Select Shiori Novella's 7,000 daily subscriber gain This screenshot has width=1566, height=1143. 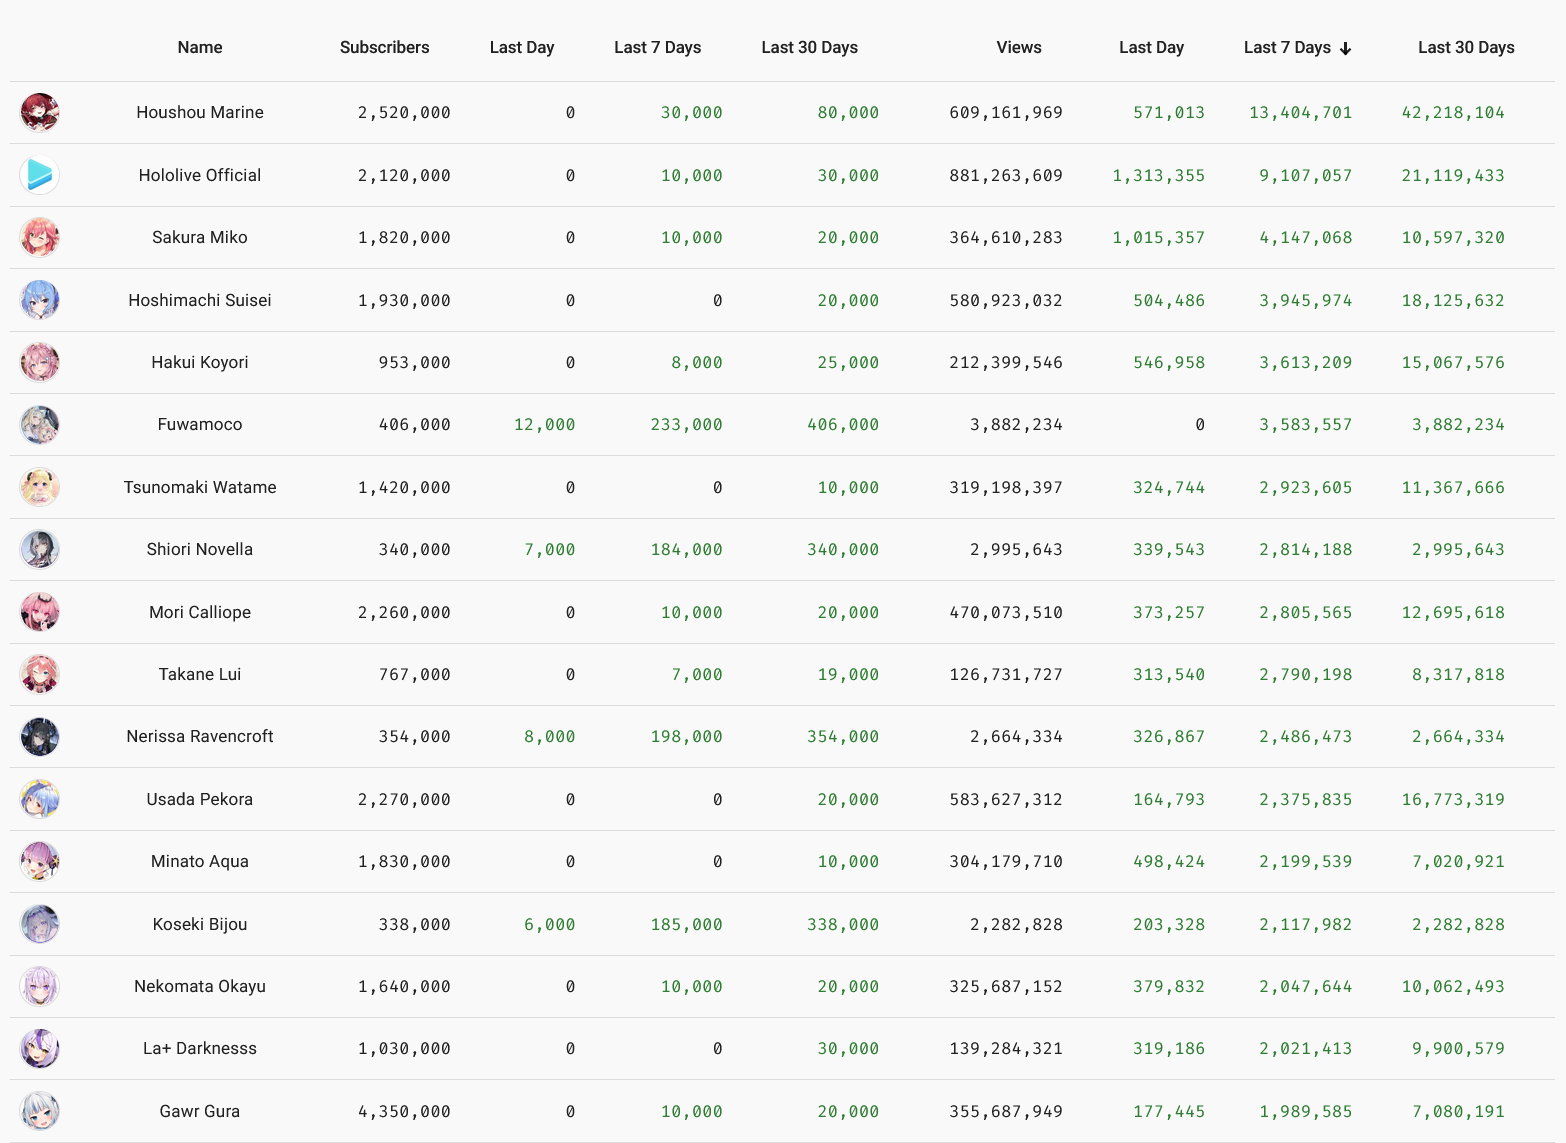pyautogui.click(x=550, y=549)
